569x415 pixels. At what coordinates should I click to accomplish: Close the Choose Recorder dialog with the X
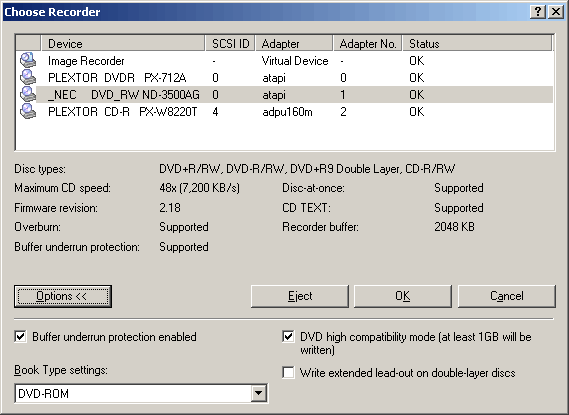(x=556, y=12)
